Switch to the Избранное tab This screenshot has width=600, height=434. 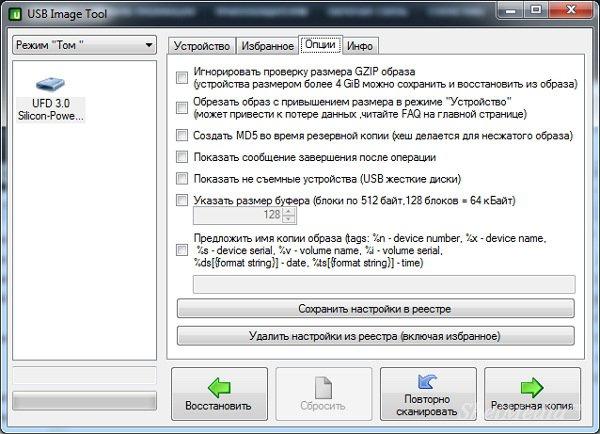(267, 46)
